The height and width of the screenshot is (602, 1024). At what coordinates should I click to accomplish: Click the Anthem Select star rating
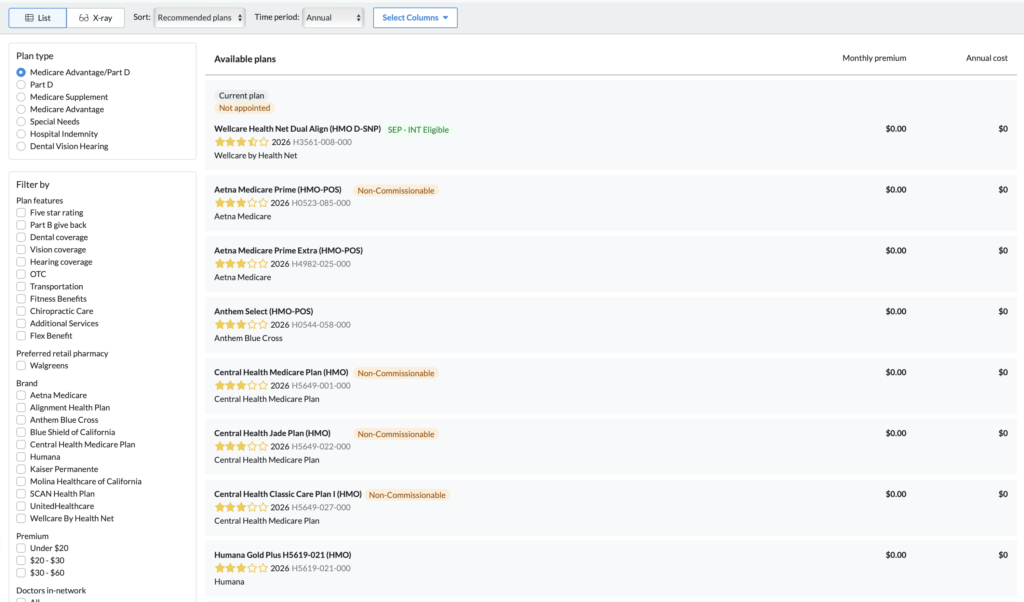pyautogui.click(x=241, y=325)
